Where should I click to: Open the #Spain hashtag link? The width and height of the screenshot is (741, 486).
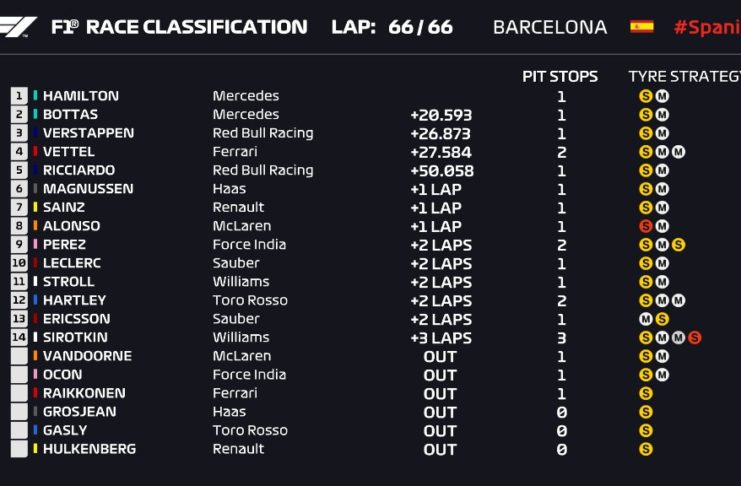point(706,27)
